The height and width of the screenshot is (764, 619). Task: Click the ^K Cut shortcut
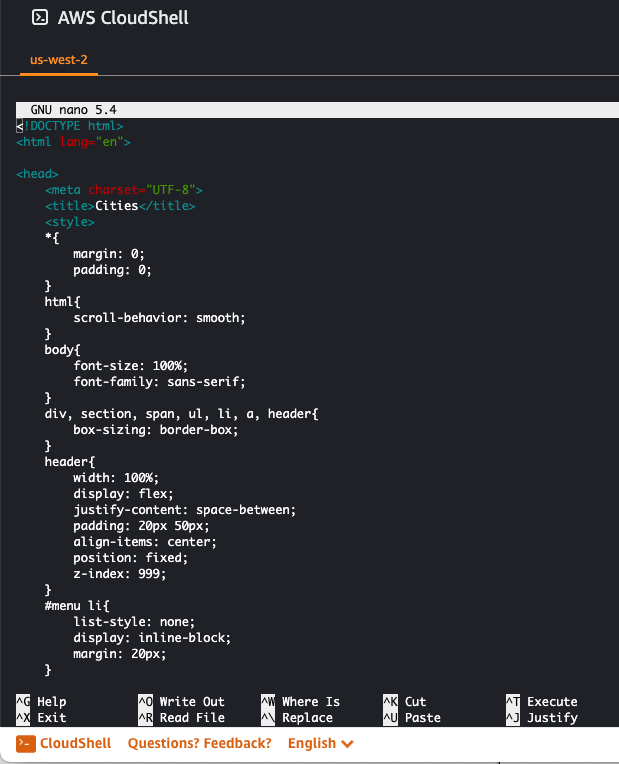[405, 702]
